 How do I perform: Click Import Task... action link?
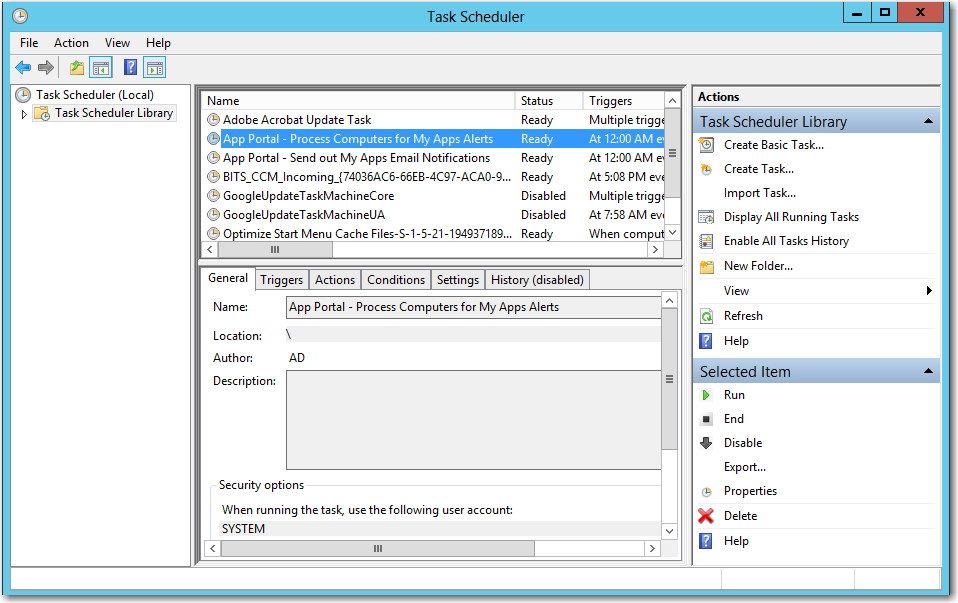(759, 193)
